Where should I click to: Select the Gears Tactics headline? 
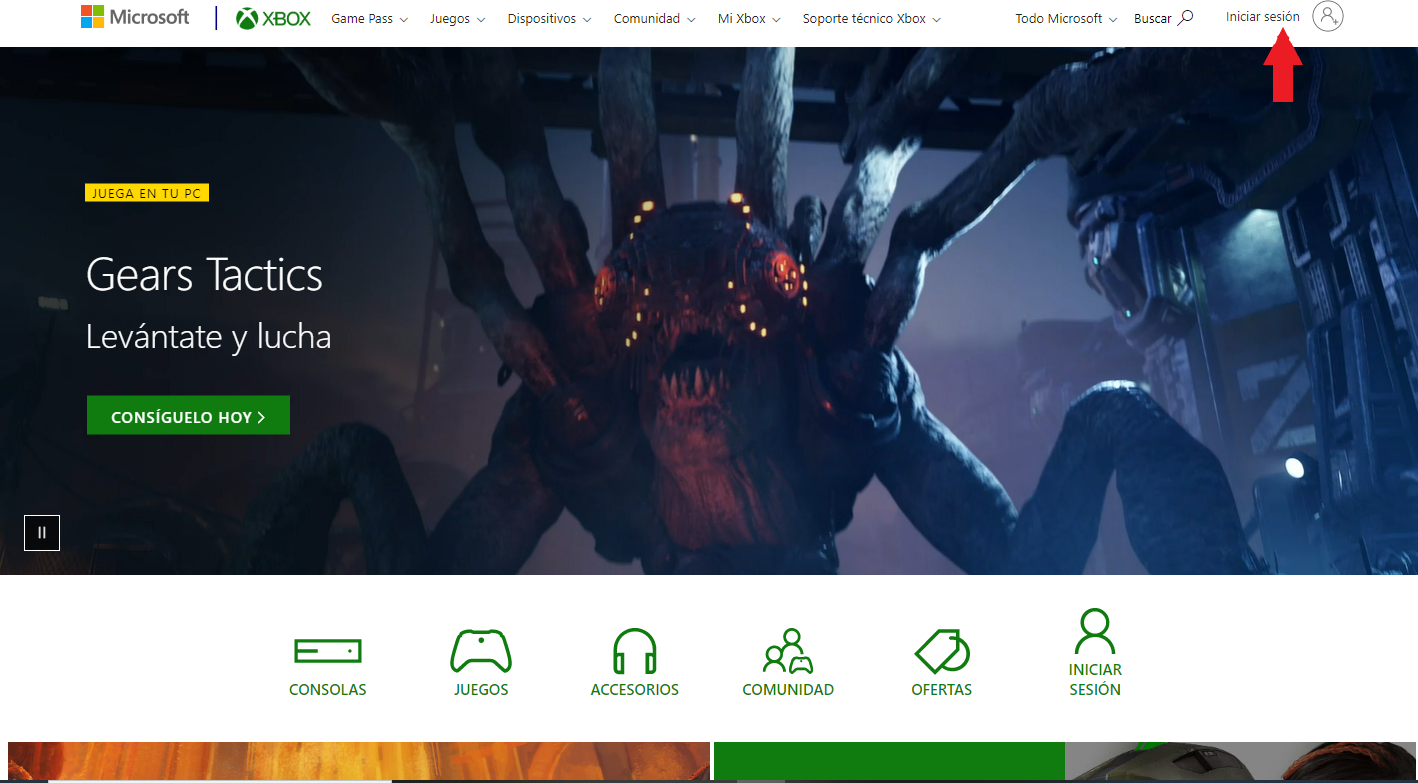tap(205, 275)
